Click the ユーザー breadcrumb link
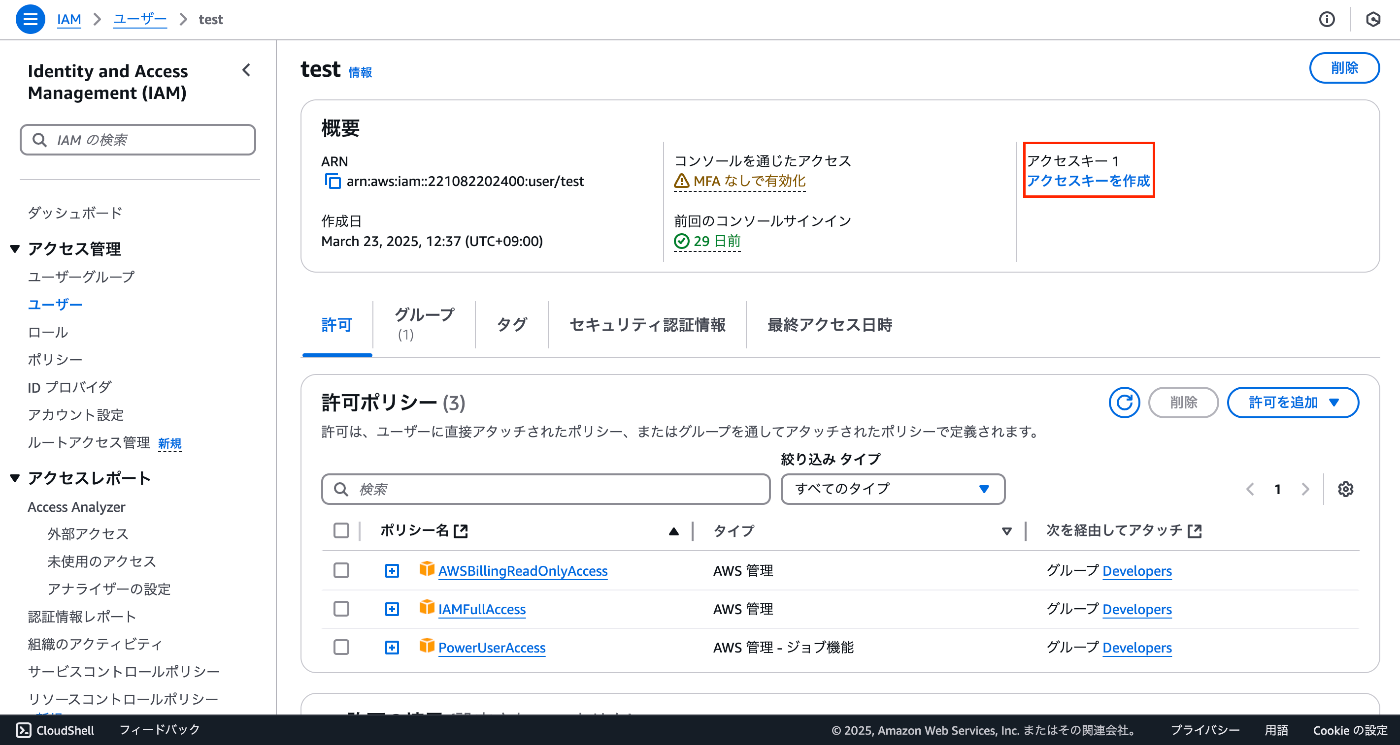1400x745 pixels. pyautogui.click(x=140, y=19)
